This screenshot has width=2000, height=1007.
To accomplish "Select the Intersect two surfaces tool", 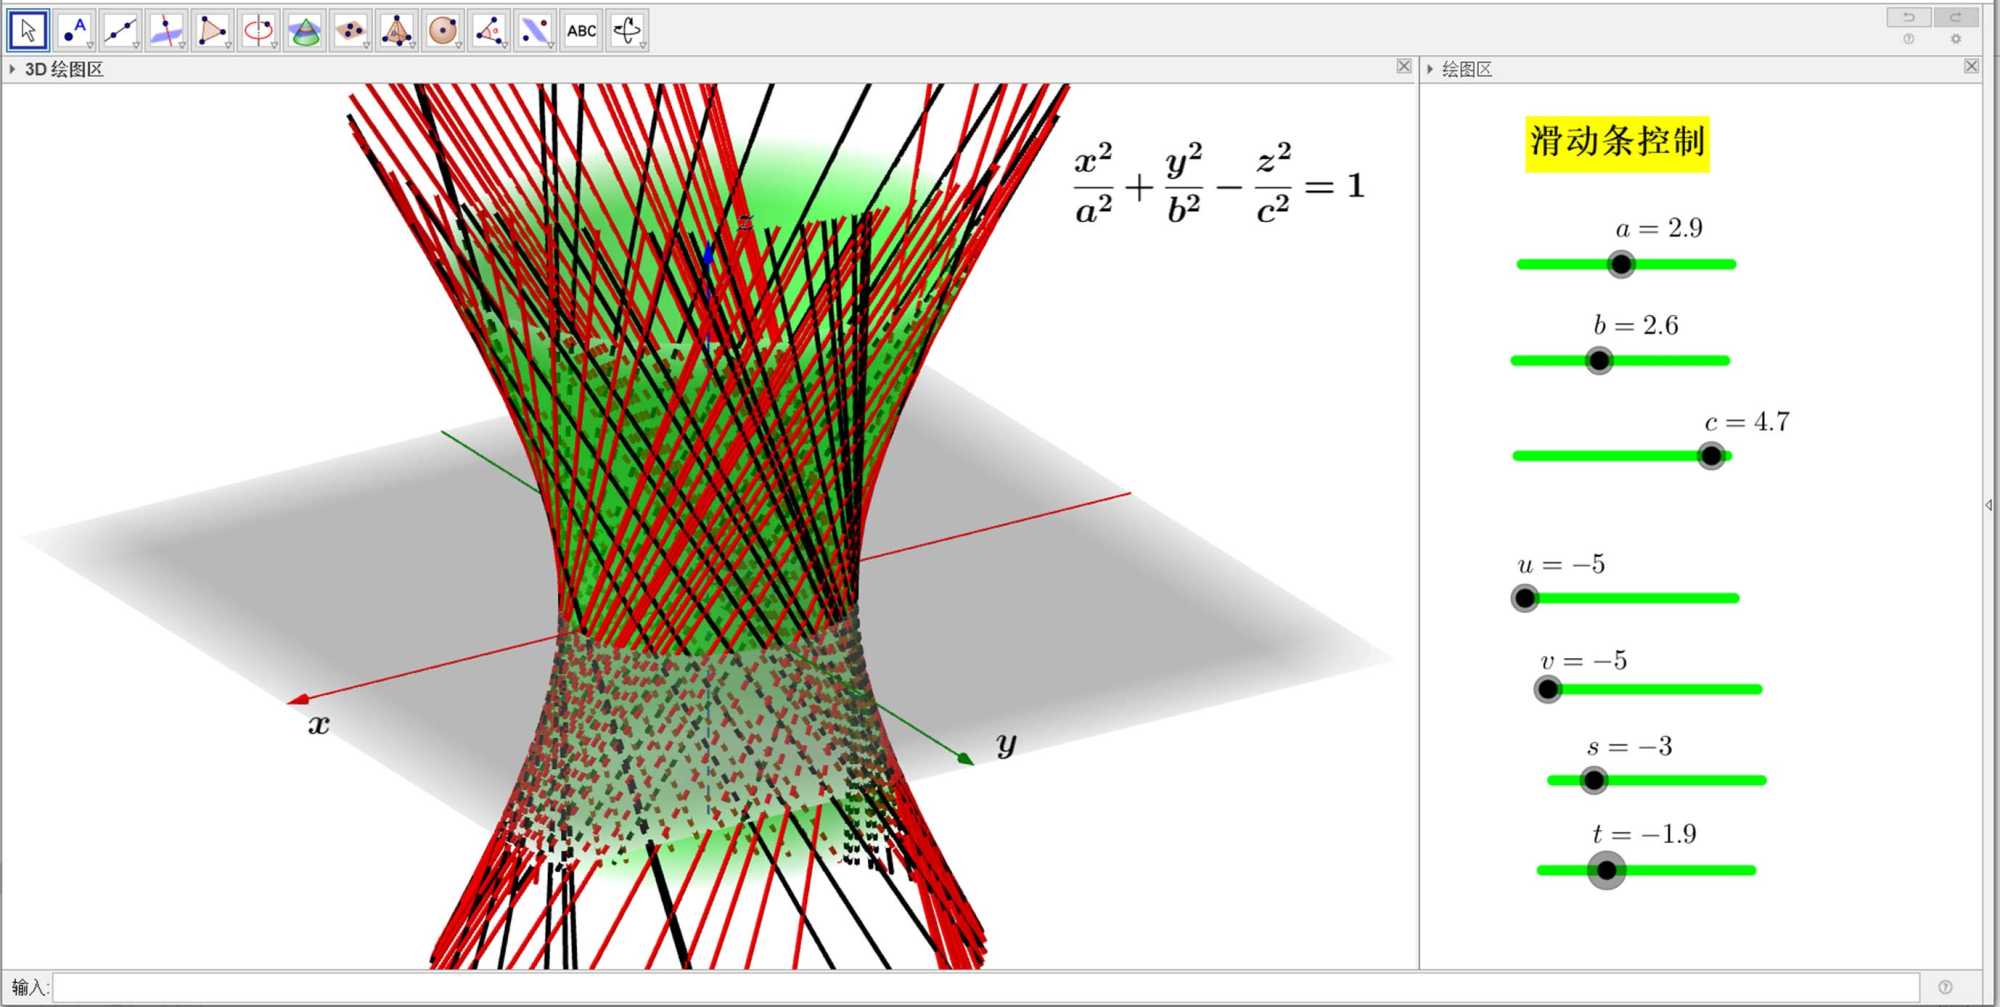I will click(304, 31).
